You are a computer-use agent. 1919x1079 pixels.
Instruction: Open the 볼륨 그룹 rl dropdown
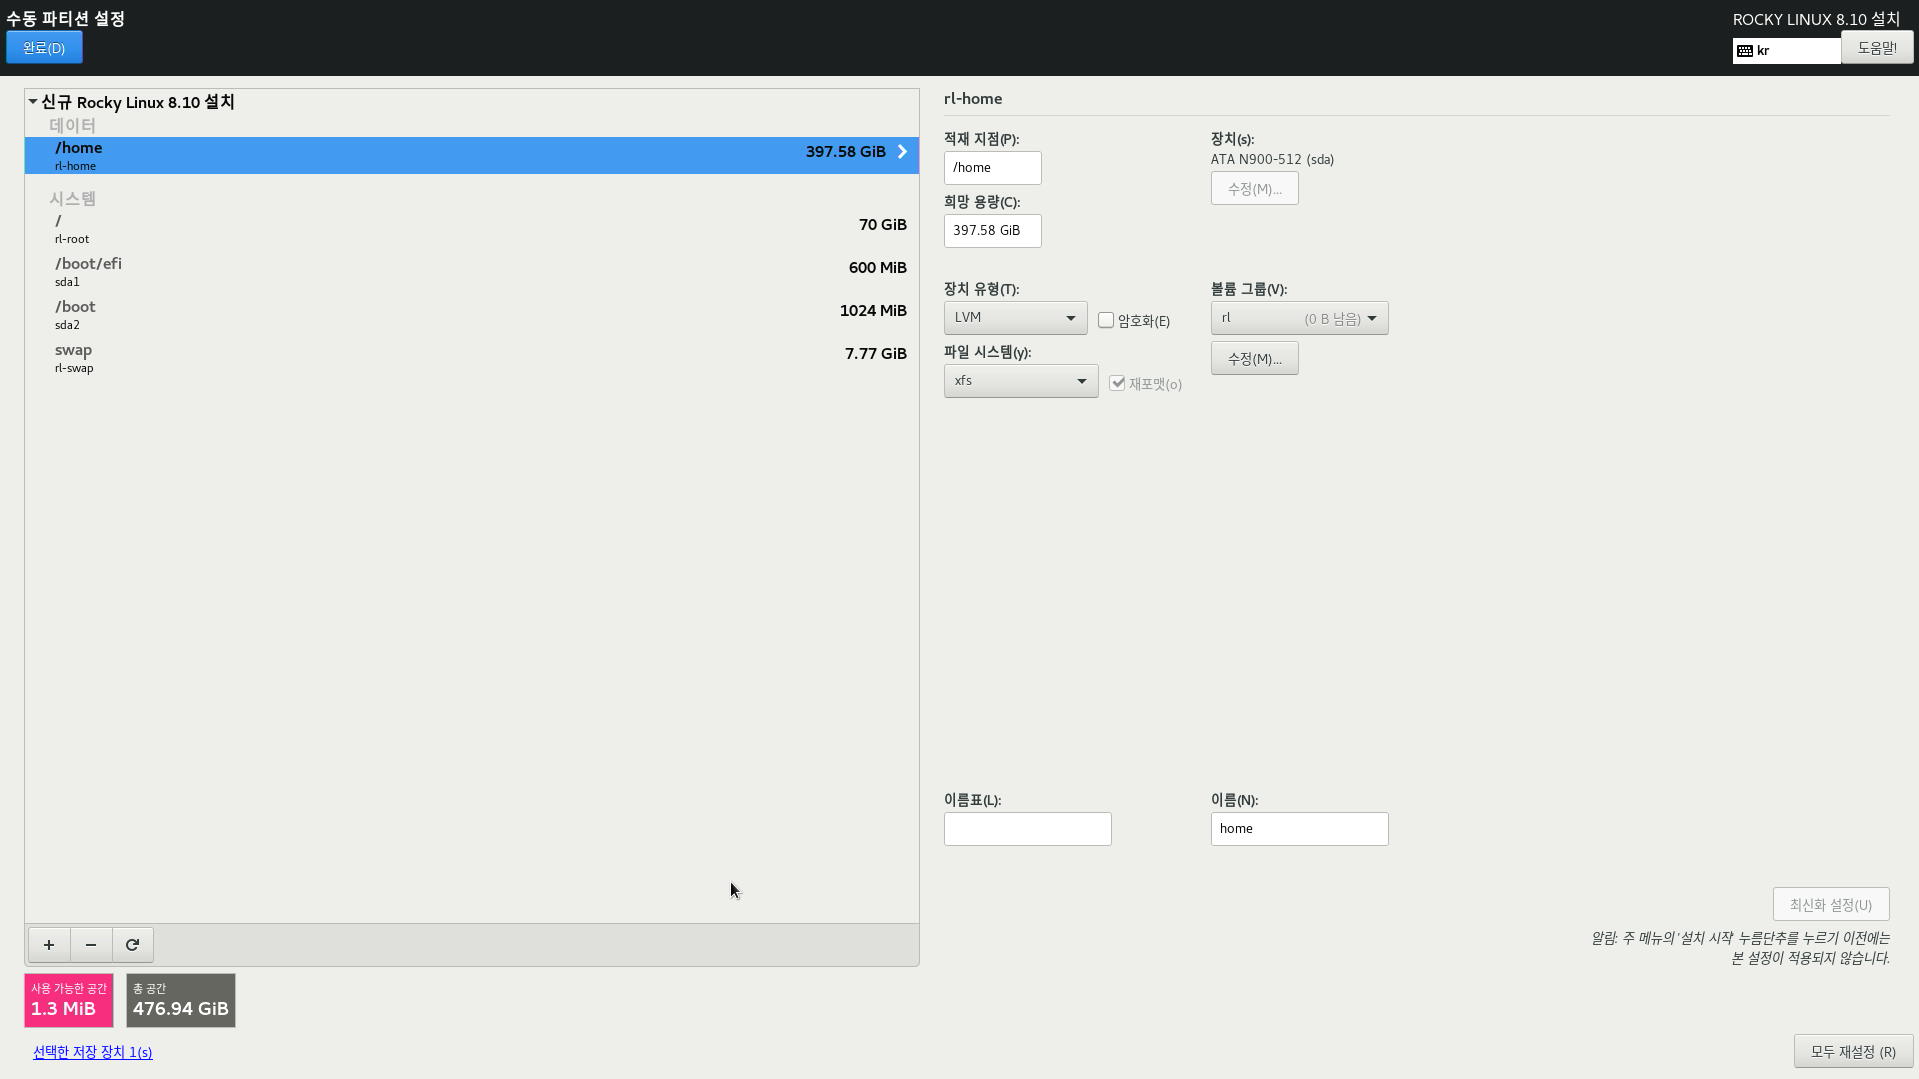pyautogui.click(x=1299, y=318)
